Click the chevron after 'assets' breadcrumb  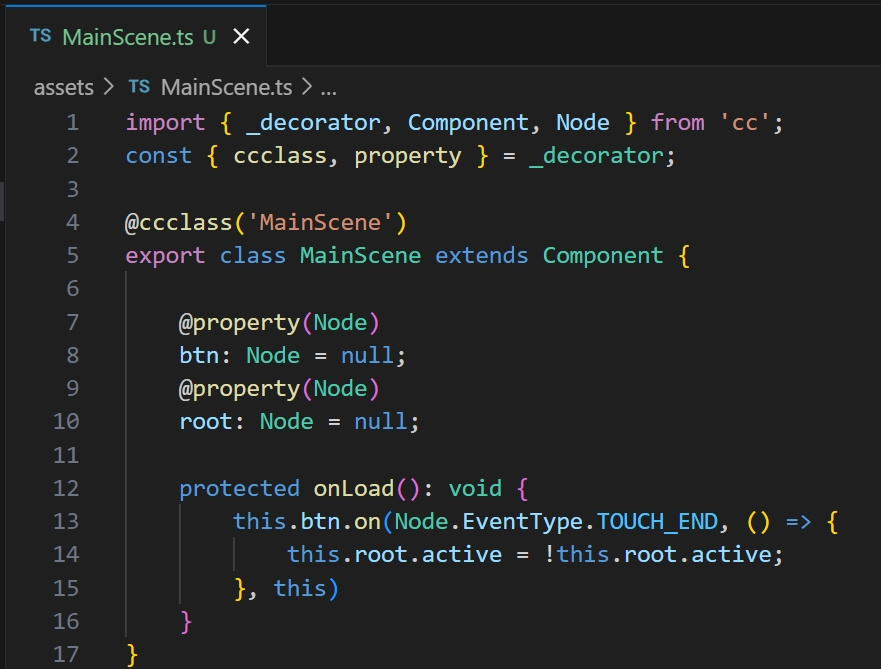(x=109, y=87)
